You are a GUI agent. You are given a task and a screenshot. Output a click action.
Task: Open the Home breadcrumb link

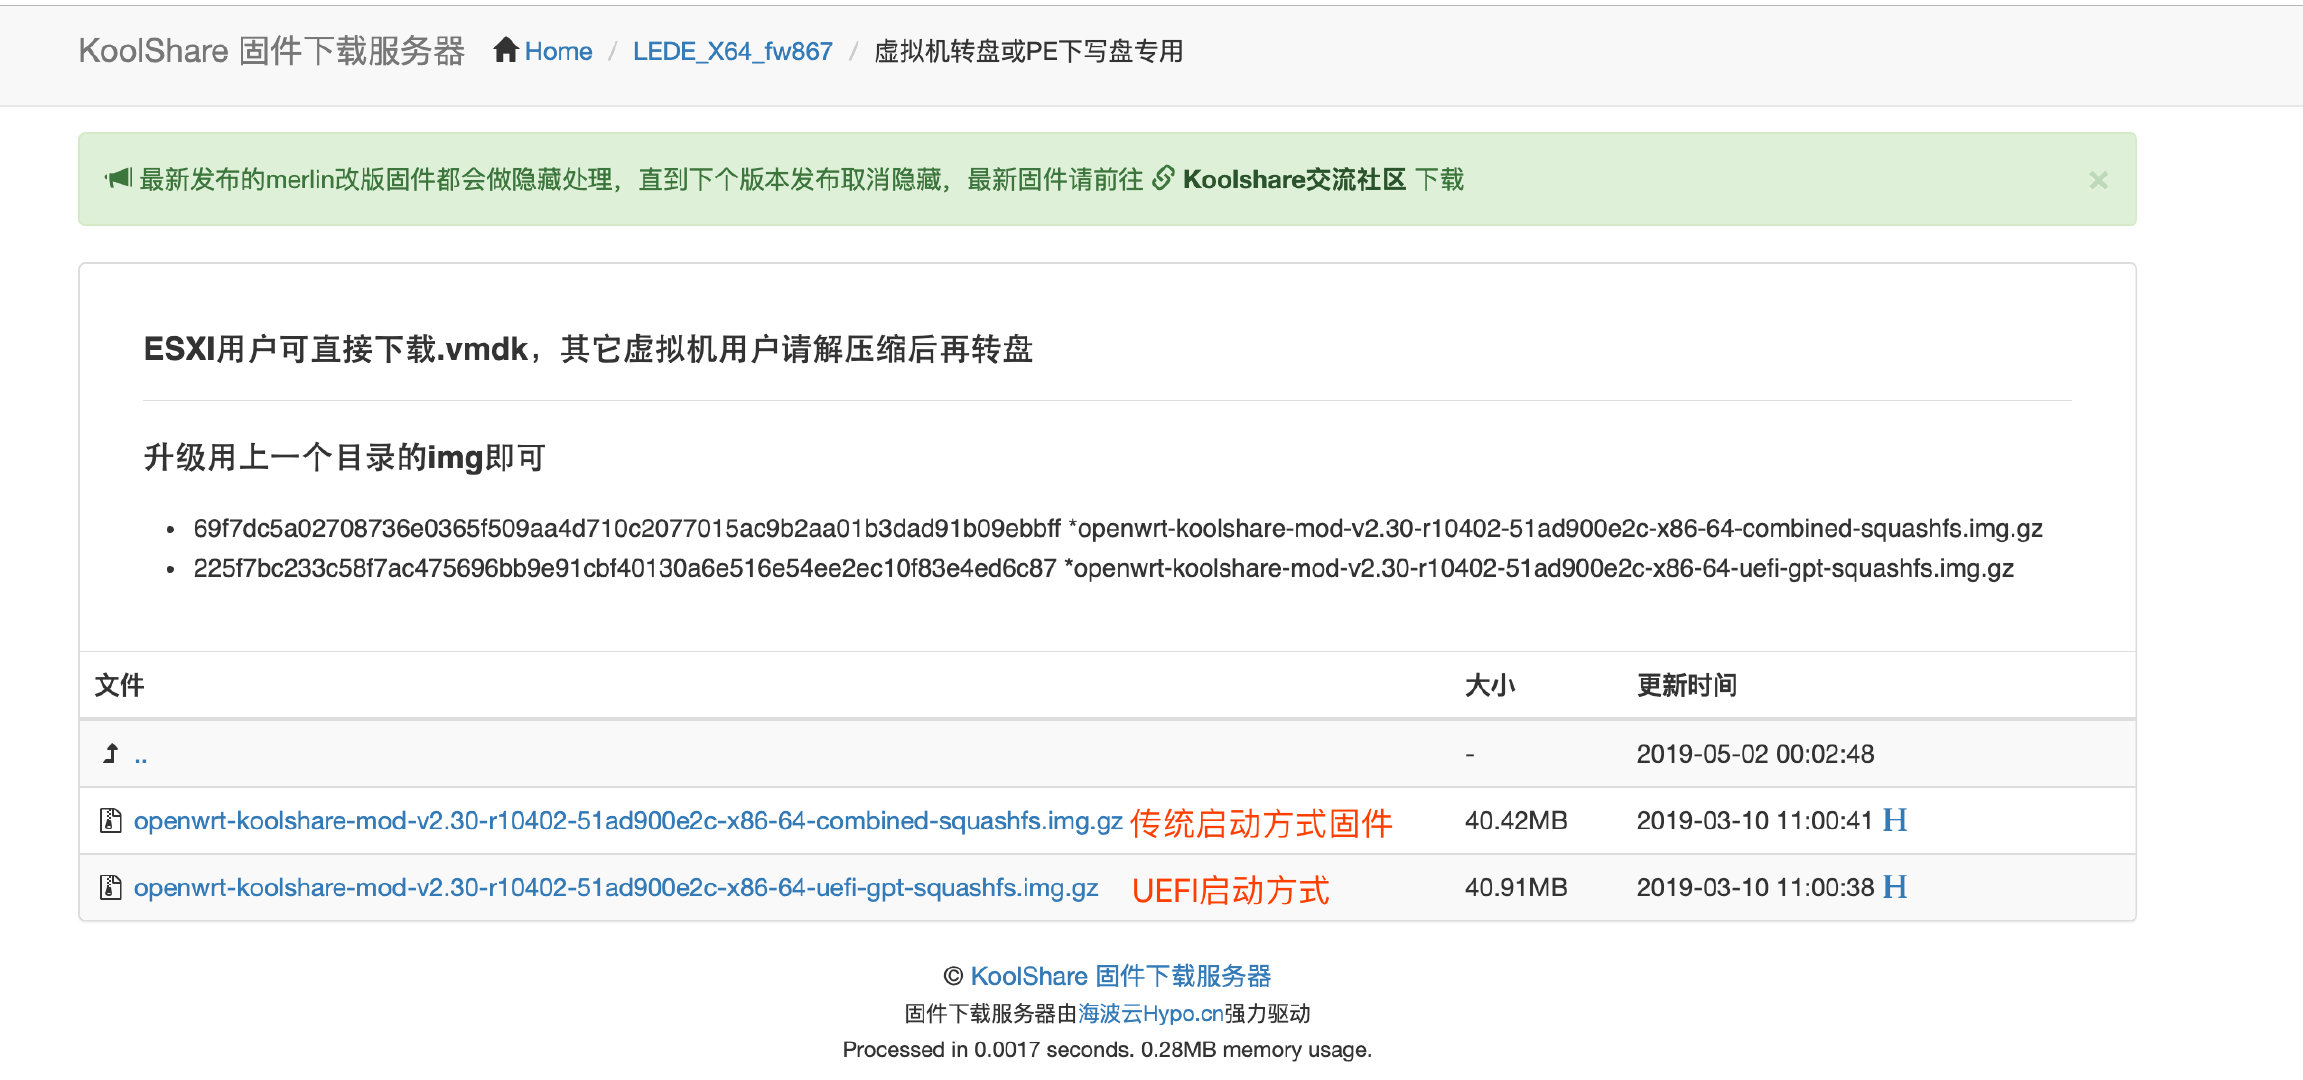pos(558,51)
